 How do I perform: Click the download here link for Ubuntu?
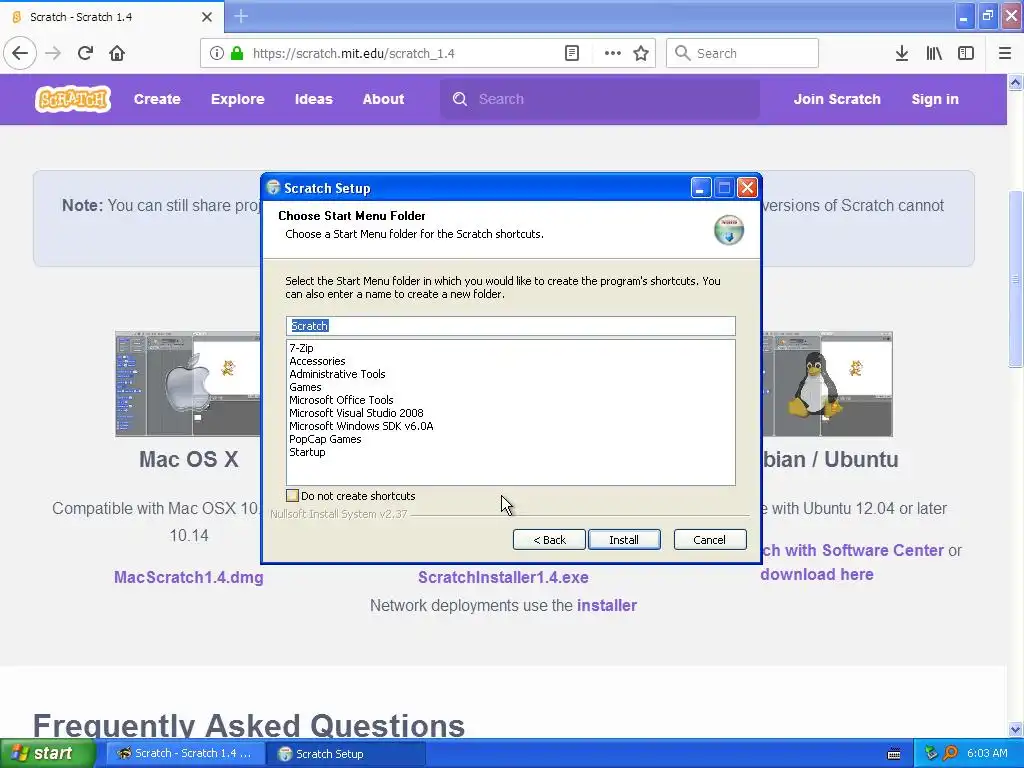click(817, 574)
